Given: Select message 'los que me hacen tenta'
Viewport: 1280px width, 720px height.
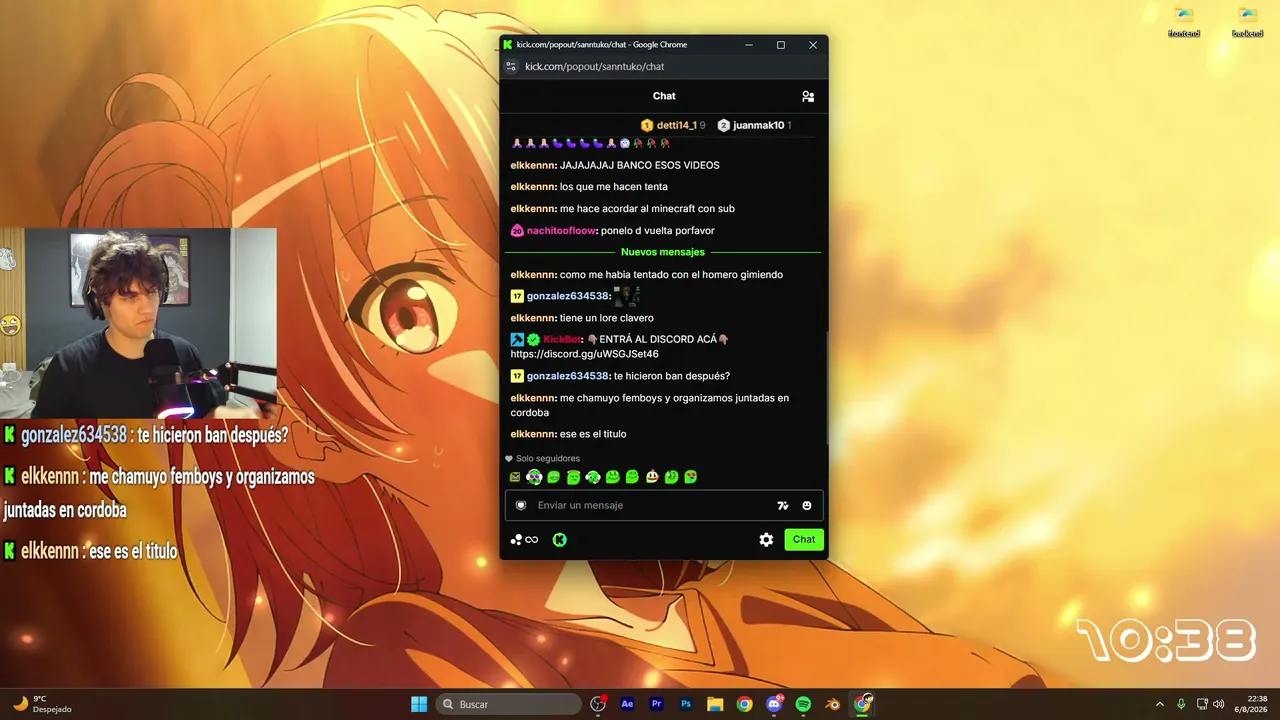Looking at the screenshot, I should tap(614, 187).
